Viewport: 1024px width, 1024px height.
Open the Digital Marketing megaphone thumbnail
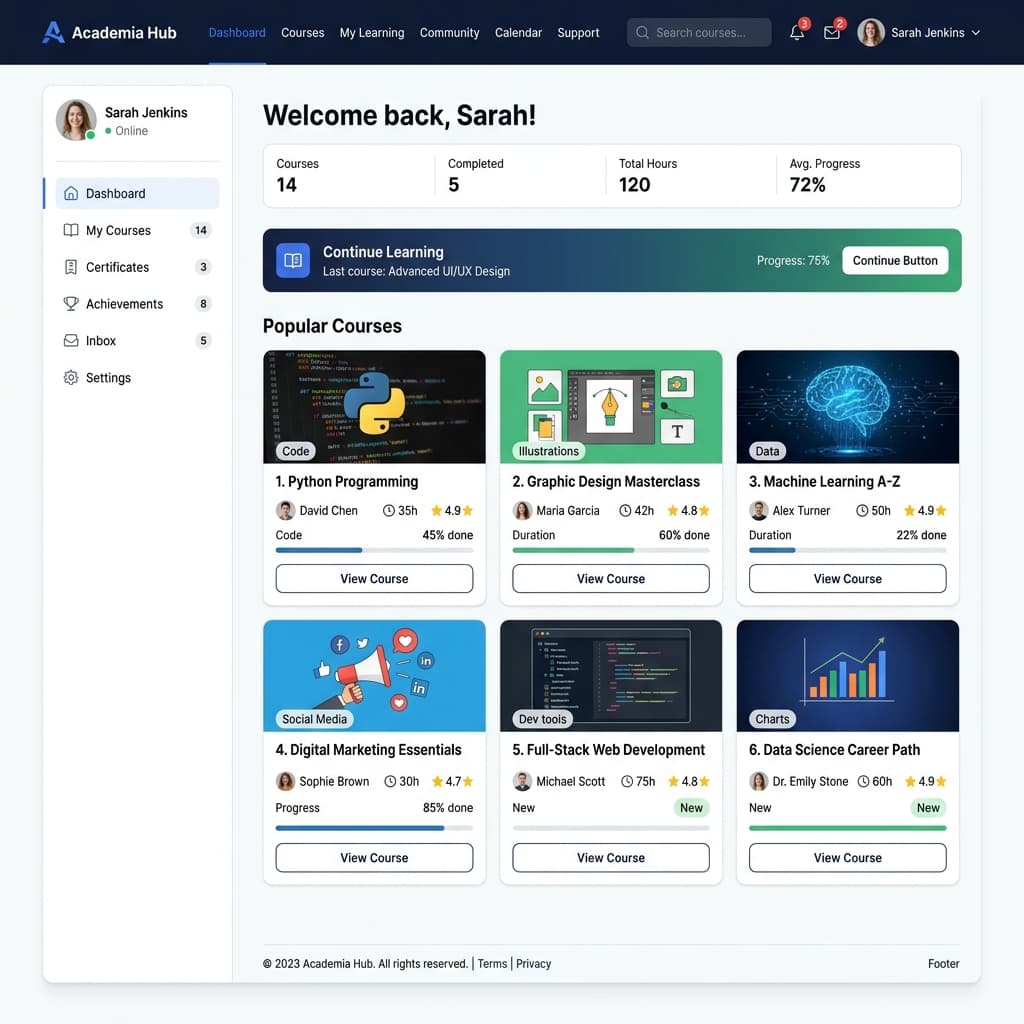pos(374,675)
